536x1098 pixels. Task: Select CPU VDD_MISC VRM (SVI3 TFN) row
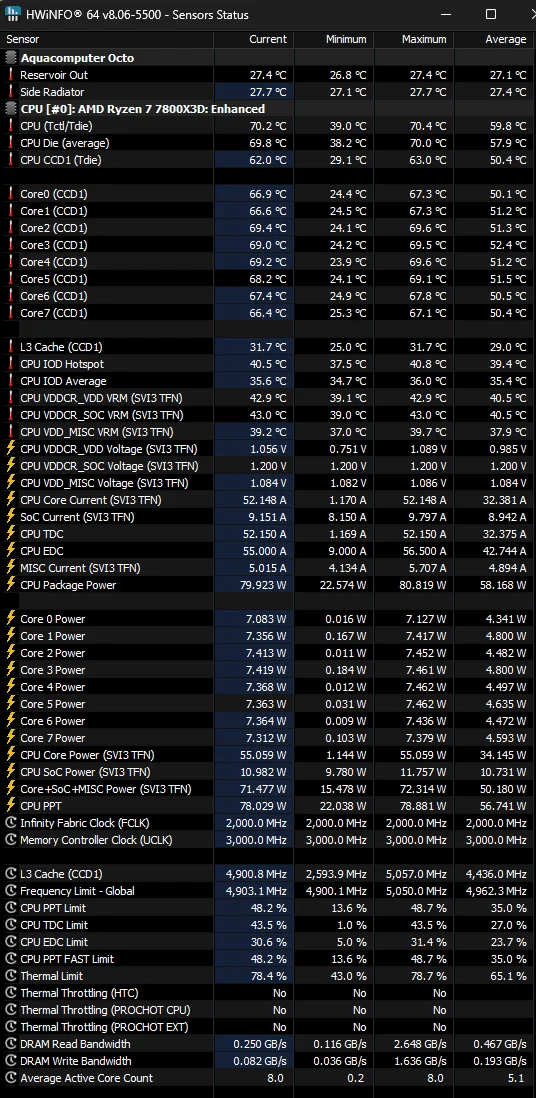[x=268, y=432]
